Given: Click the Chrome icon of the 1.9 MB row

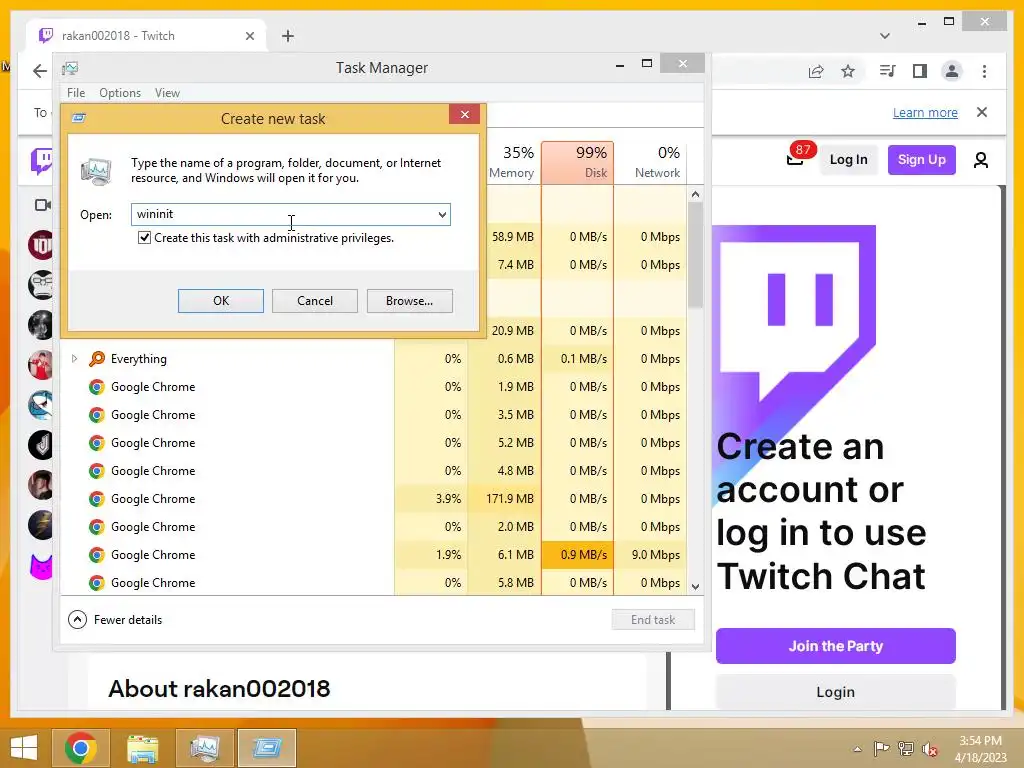Looking at the screenshot, I should click(x=97, y=387).
